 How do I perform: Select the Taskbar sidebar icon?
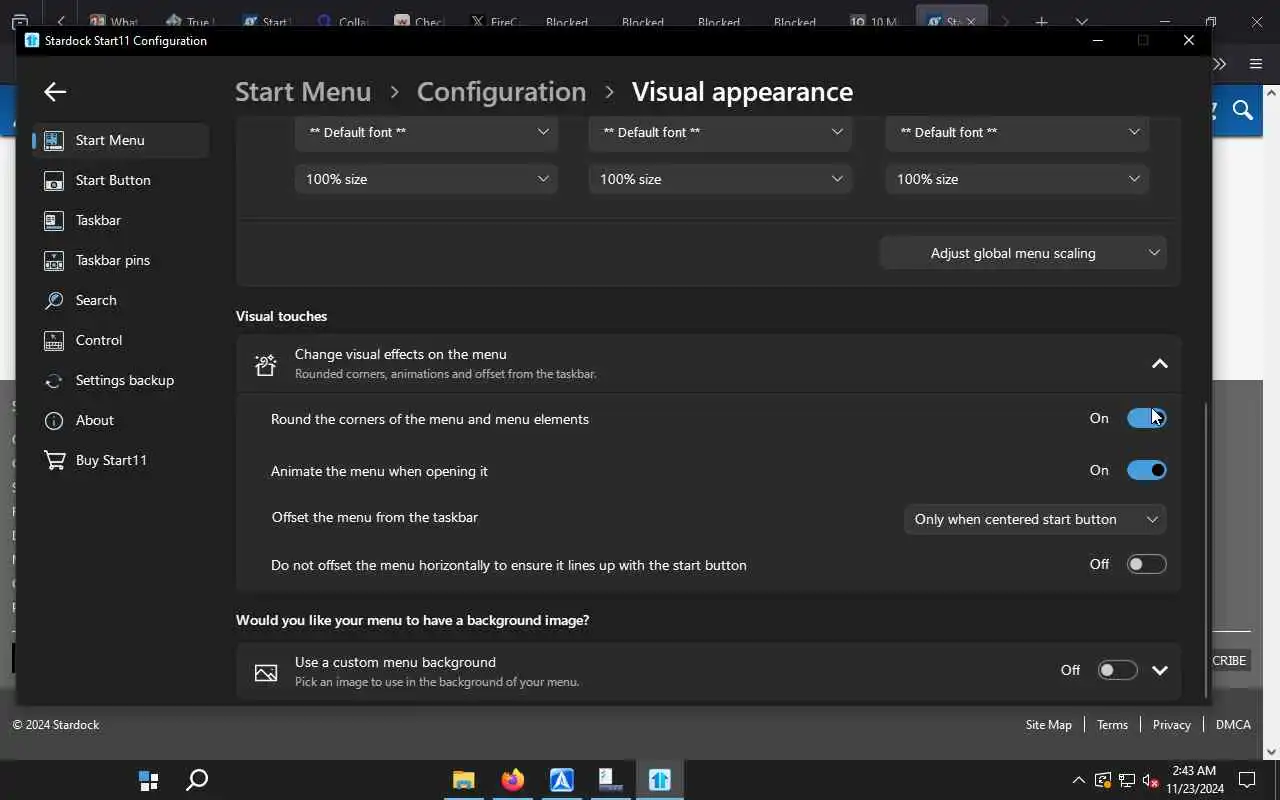point(54,221)
